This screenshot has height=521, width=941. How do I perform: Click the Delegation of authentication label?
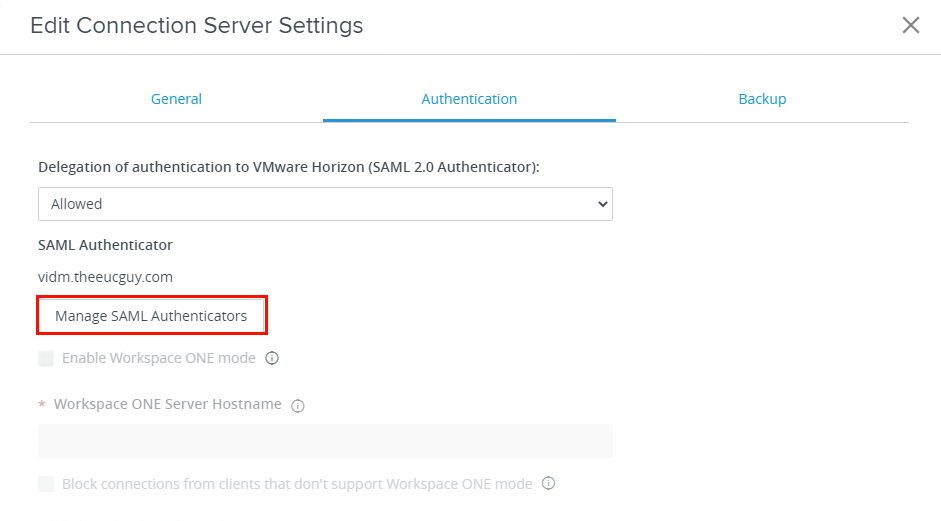(x=289, y=167)
